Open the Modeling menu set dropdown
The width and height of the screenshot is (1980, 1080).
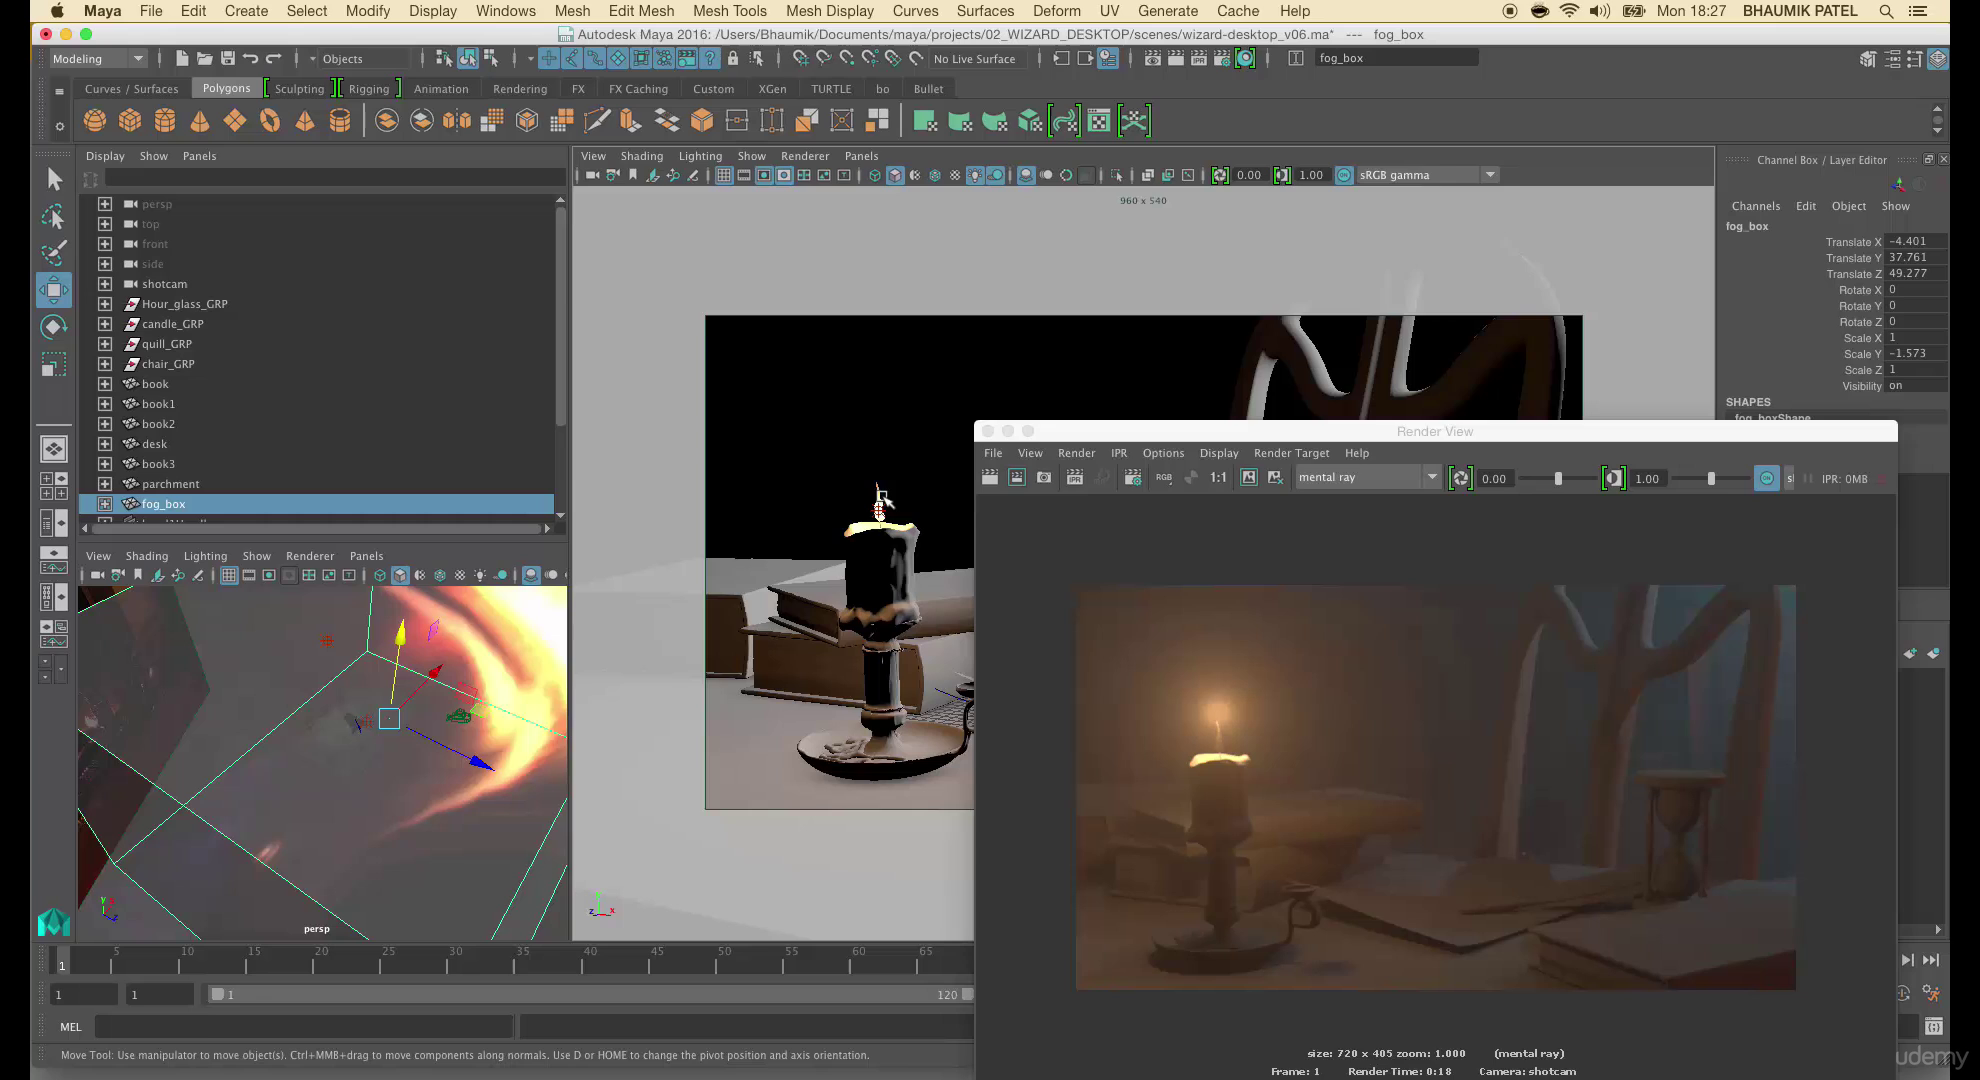point(98,59)
